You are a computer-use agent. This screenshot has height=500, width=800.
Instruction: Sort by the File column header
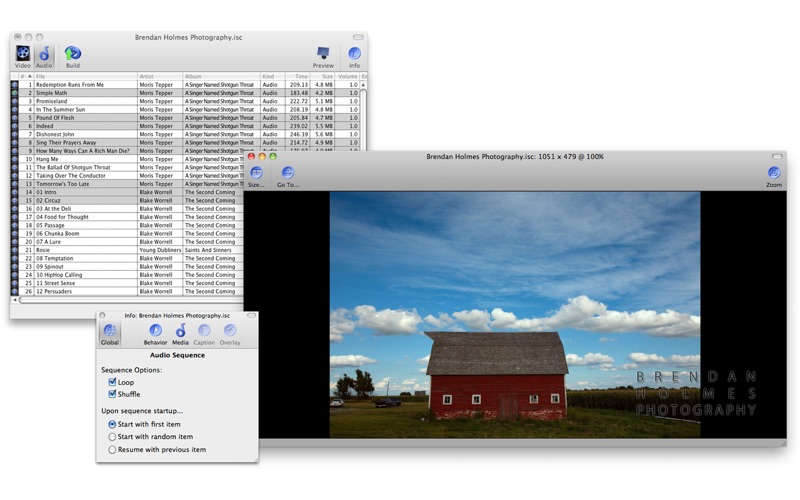tap(86, 76)
